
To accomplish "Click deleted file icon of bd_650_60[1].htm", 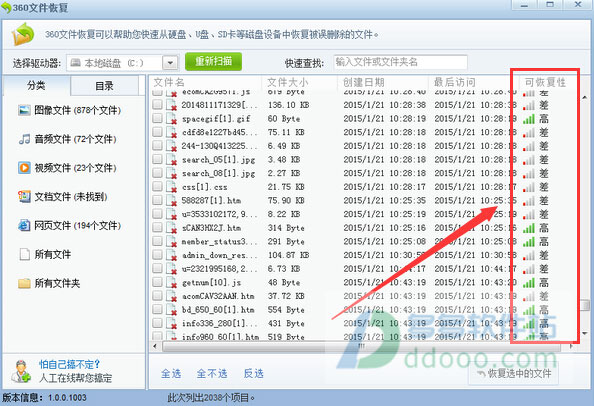I will click(172, 309).
